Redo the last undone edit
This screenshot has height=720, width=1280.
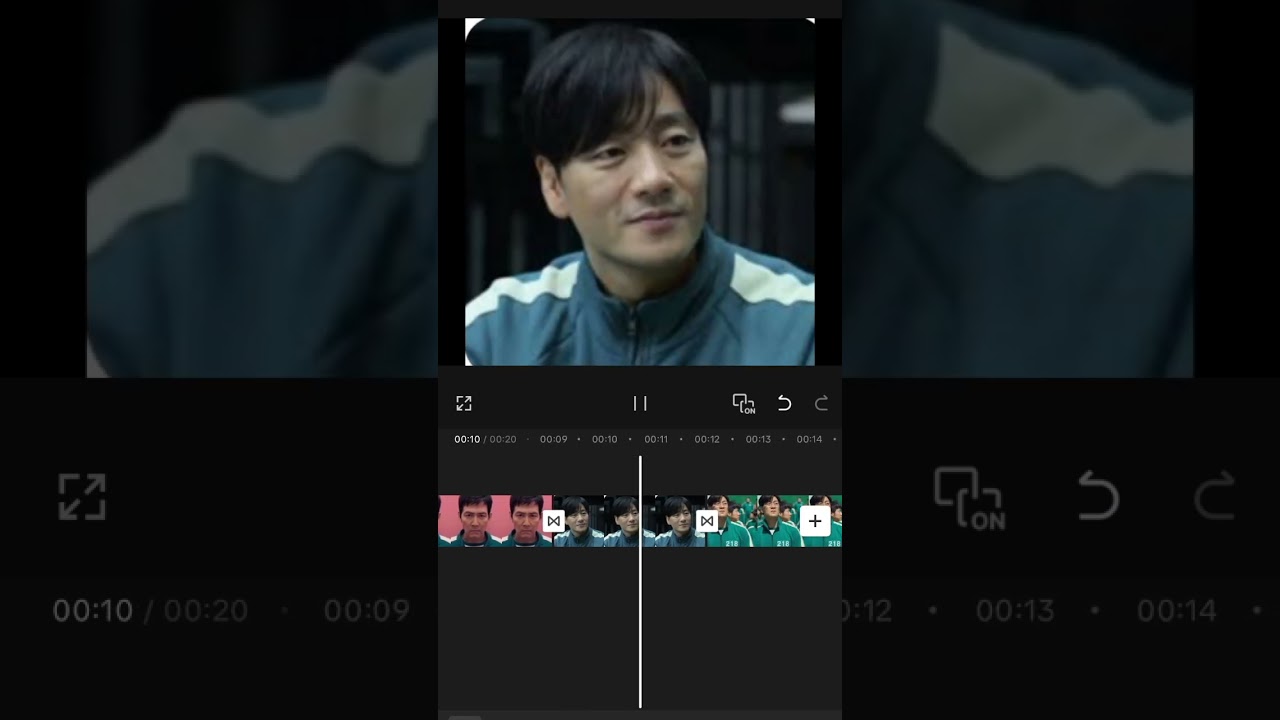click(821, 403)
